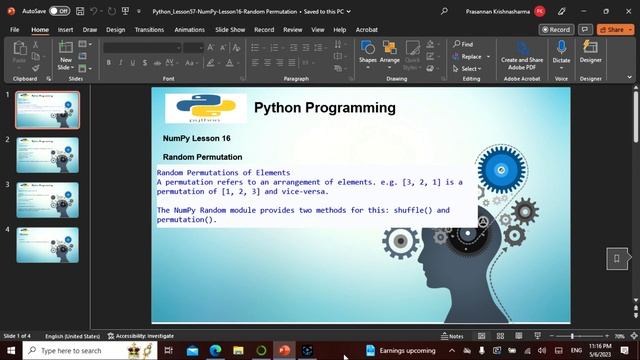640x360 pixels.
Task: Switch to the Insert tab
Action: click(x=65, y=29)
